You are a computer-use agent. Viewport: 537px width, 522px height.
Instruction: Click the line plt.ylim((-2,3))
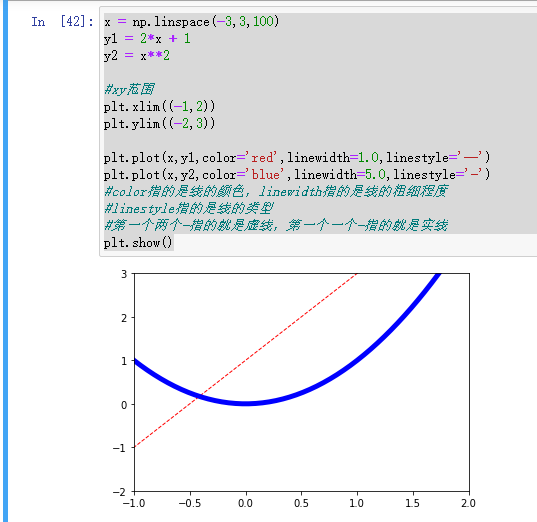coord(160,123)
